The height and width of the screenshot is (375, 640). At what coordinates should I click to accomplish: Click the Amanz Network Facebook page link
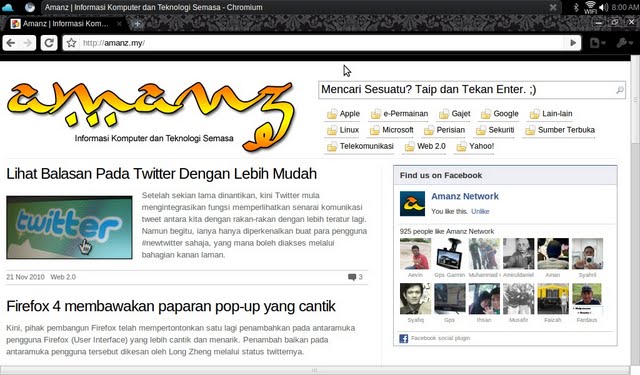[465, 196]
